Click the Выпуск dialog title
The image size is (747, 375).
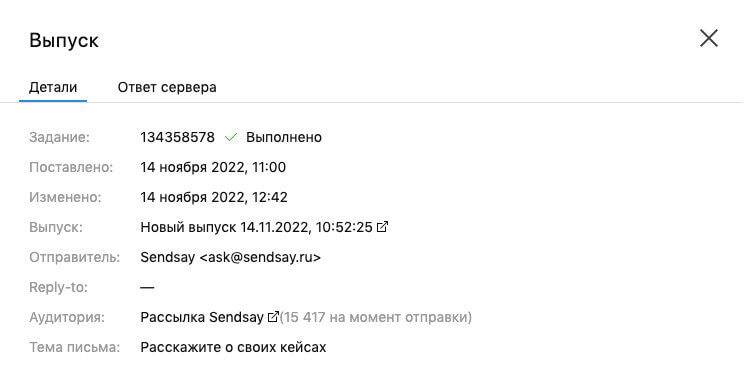[64, 41]
